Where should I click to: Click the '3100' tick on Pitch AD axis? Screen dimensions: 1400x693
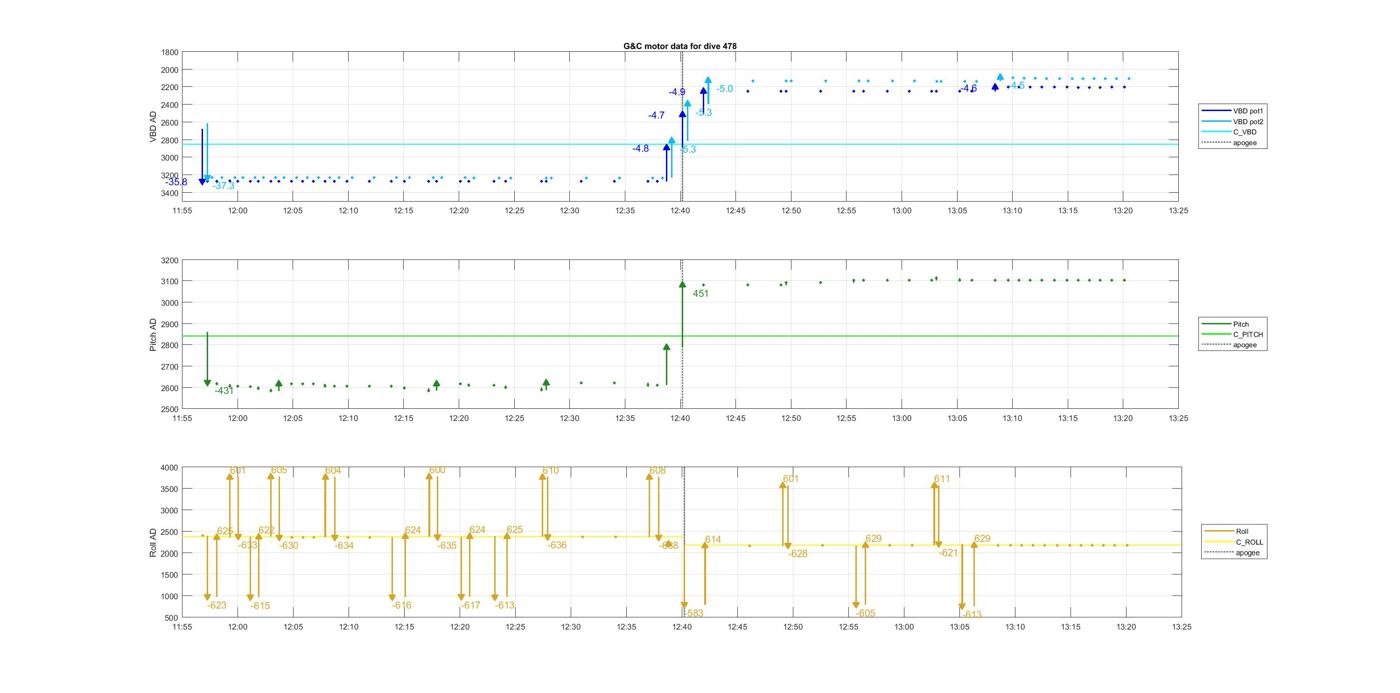pyautogui.click(x=169, y=281)
